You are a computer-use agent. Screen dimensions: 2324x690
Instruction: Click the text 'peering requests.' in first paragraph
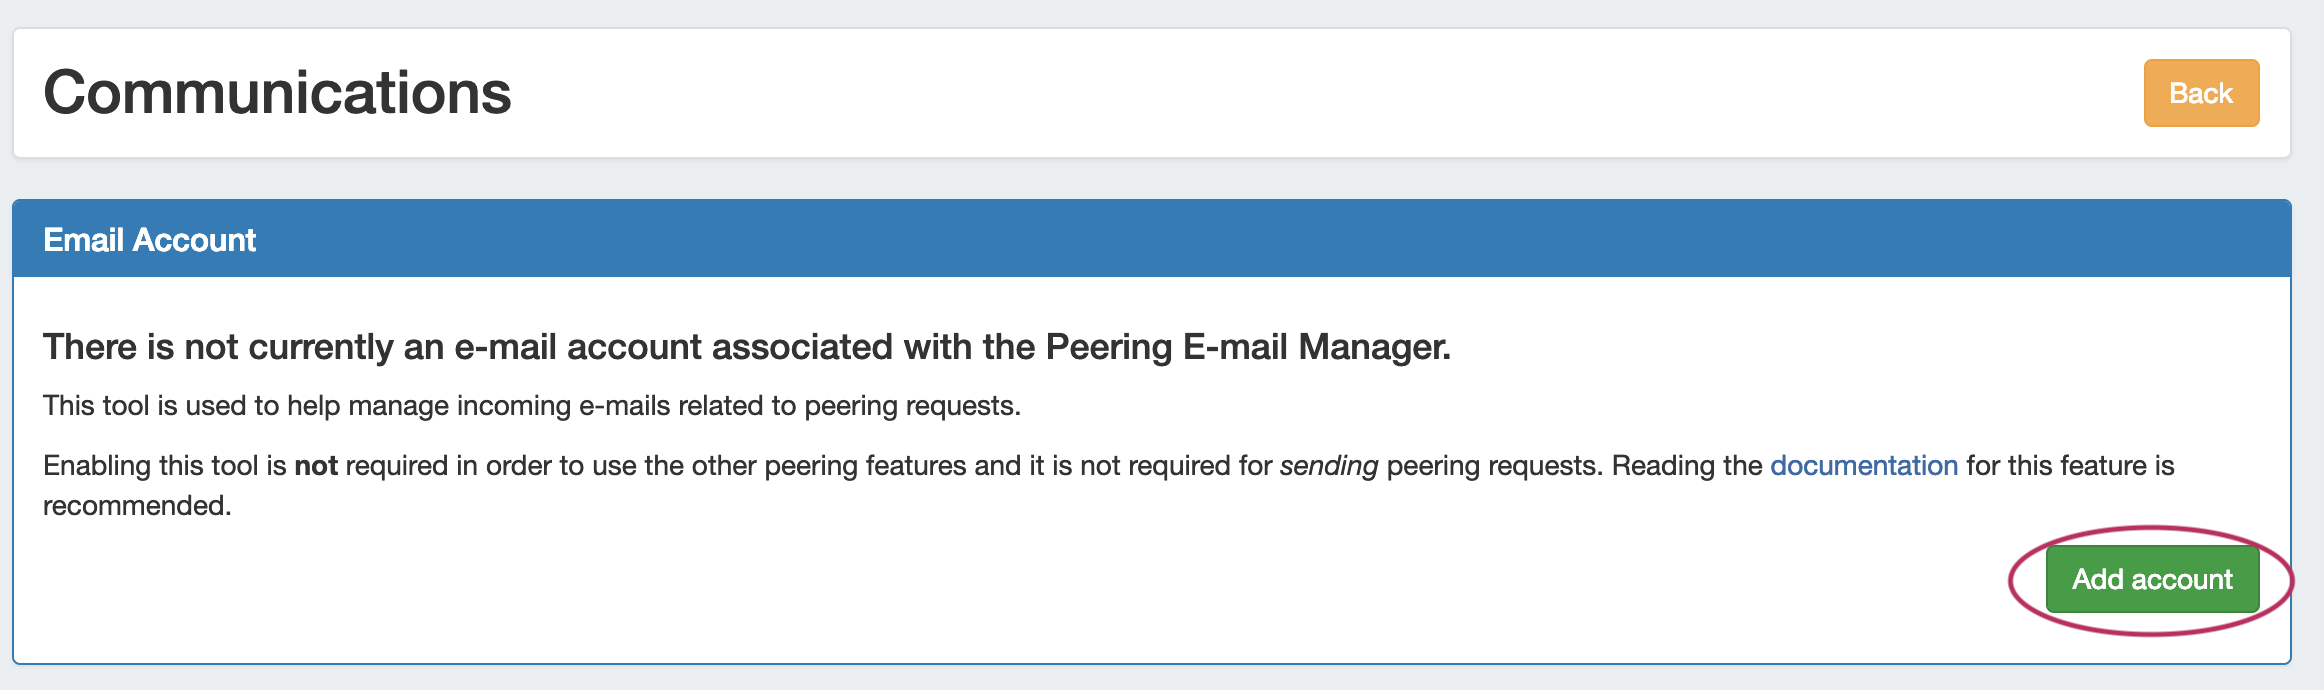[x=912, y=406]
